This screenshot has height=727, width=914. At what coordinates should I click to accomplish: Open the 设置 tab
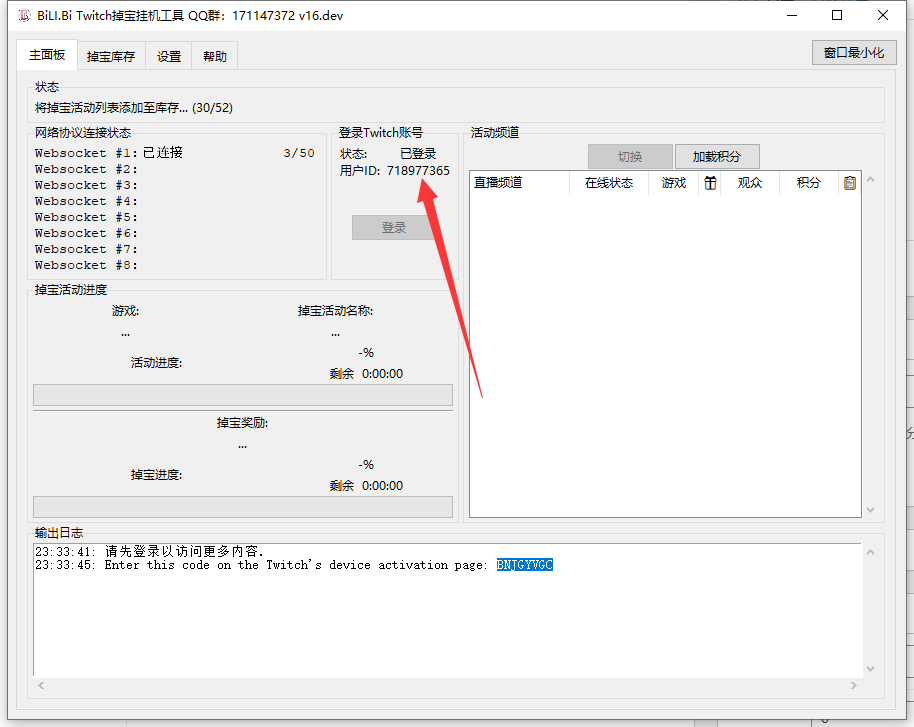[x=167, y=55]
